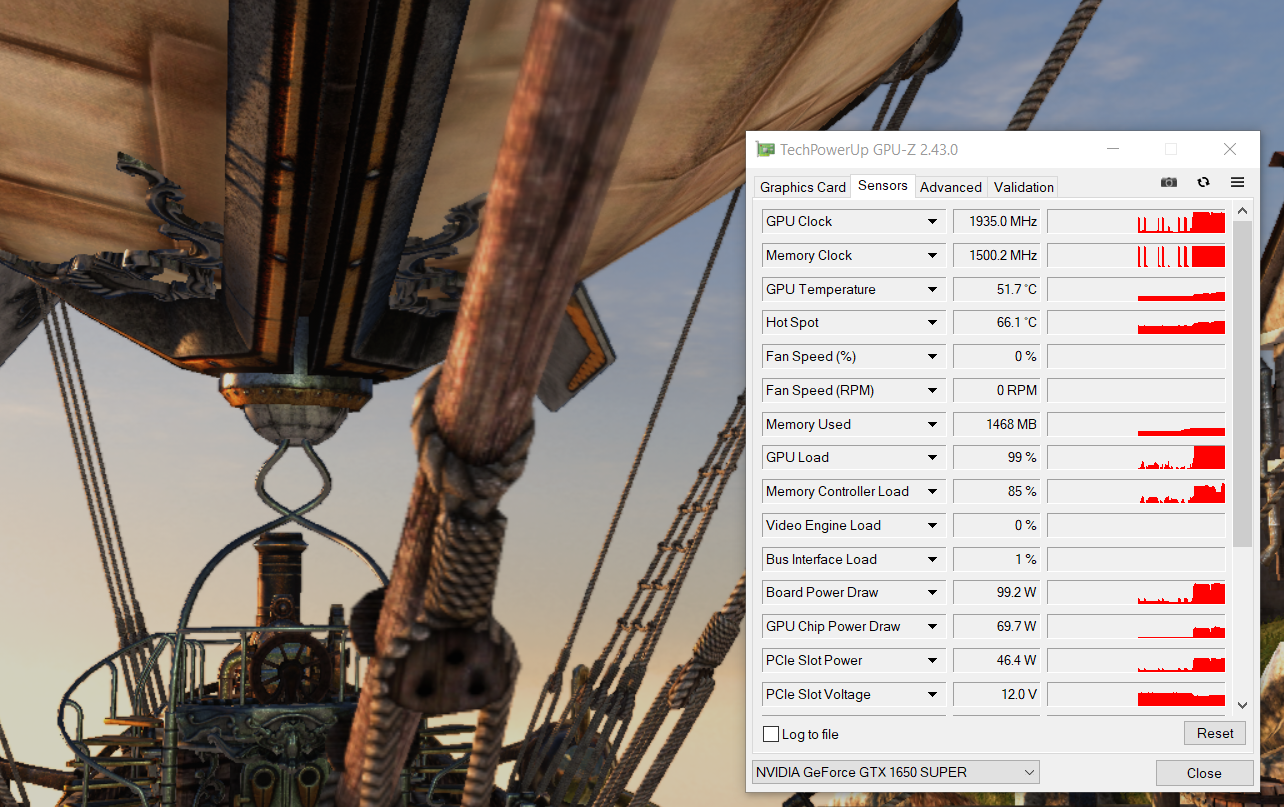This screenshot has width=1284, height=807.
Task: Click the Fan Speed (RPM) value 0 RPM
Action: 997,390
